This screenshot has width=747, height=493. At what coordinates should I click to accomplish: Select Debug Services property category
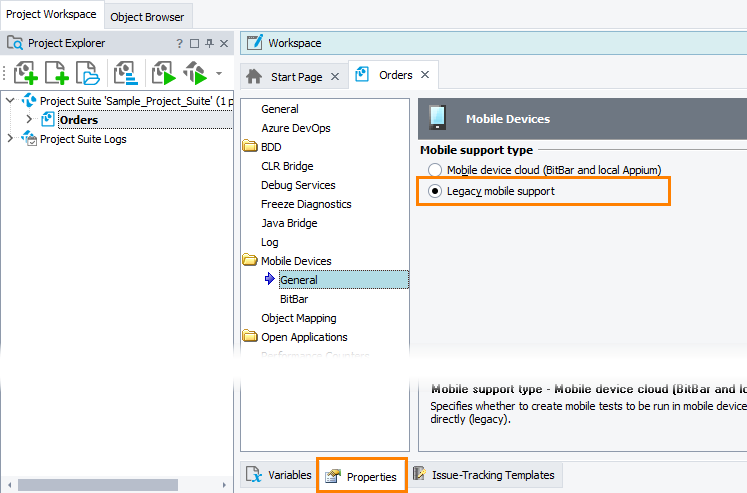tap(298, 185)
